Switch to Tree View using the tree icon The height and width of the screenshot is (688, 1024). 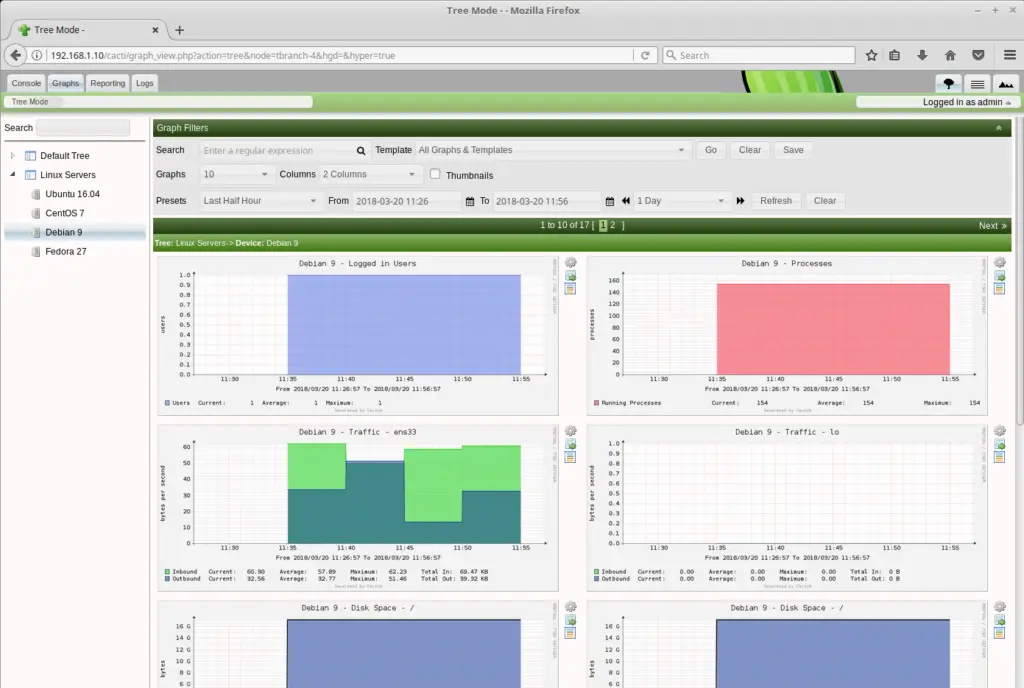click(x=948, y=84)
